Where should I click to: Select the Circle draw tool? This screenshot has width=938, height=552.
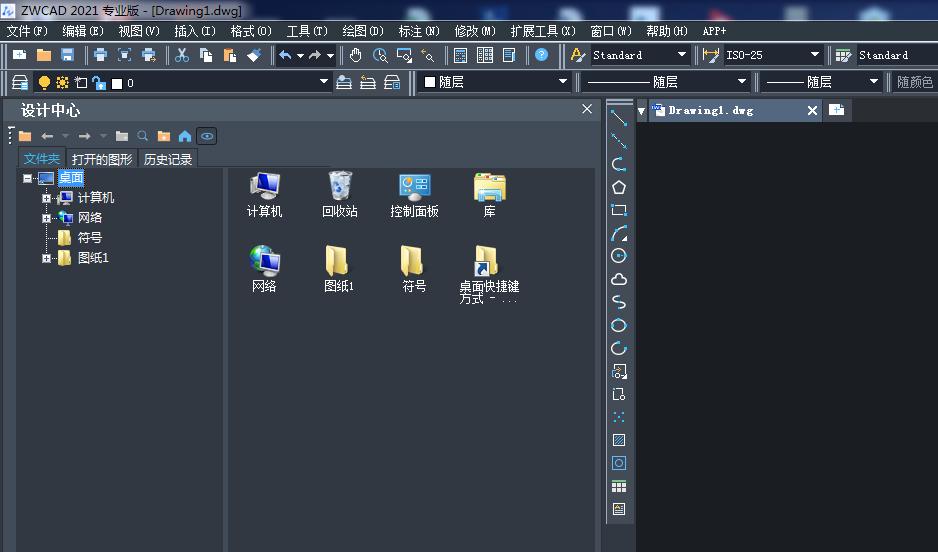[619, 256]
